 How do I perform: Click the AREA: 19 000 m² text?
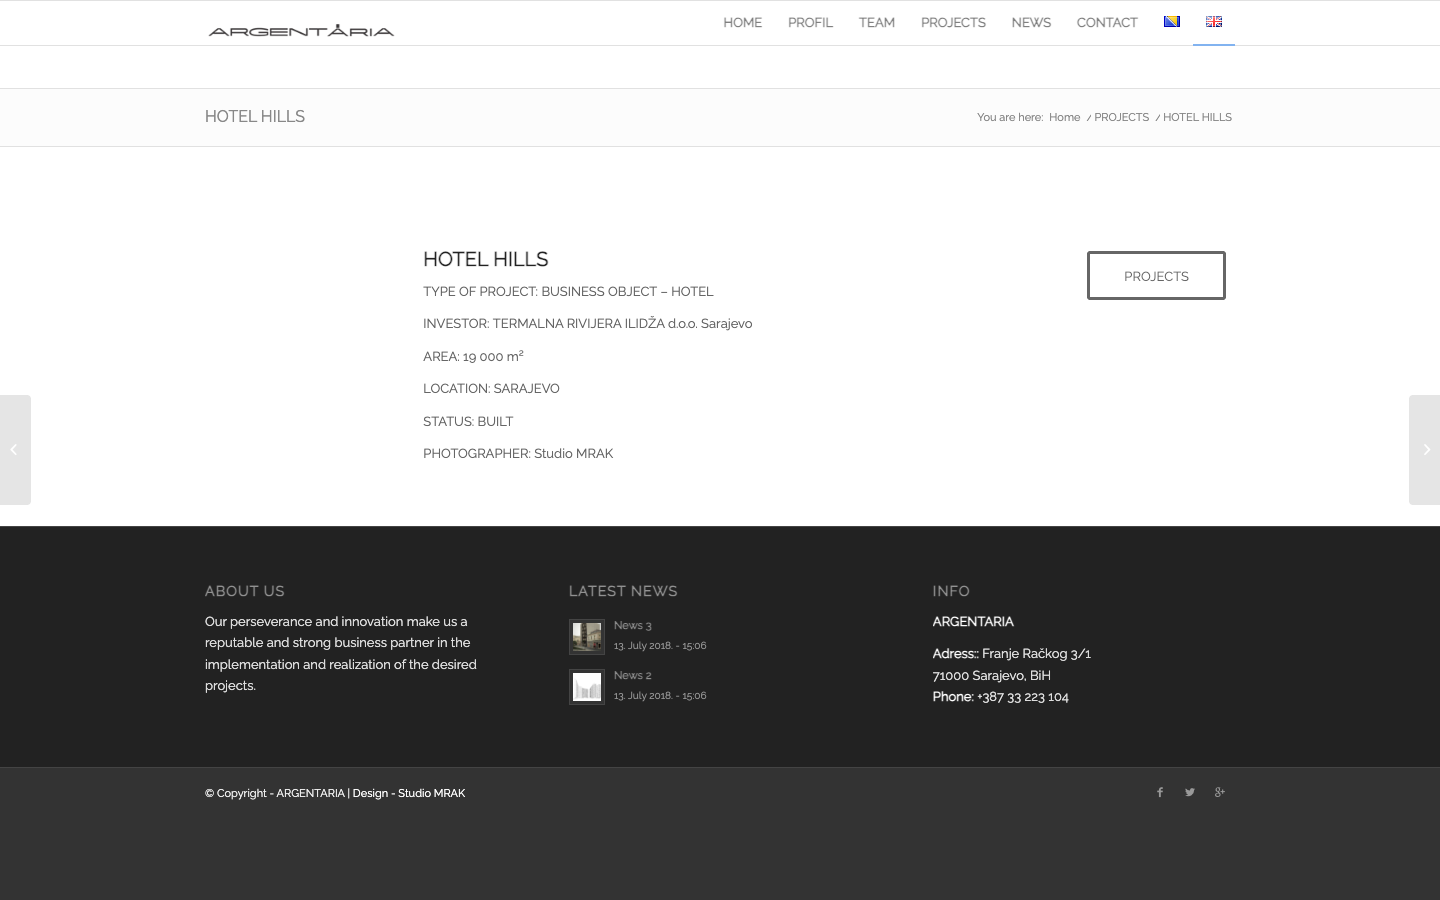point(473,356)
